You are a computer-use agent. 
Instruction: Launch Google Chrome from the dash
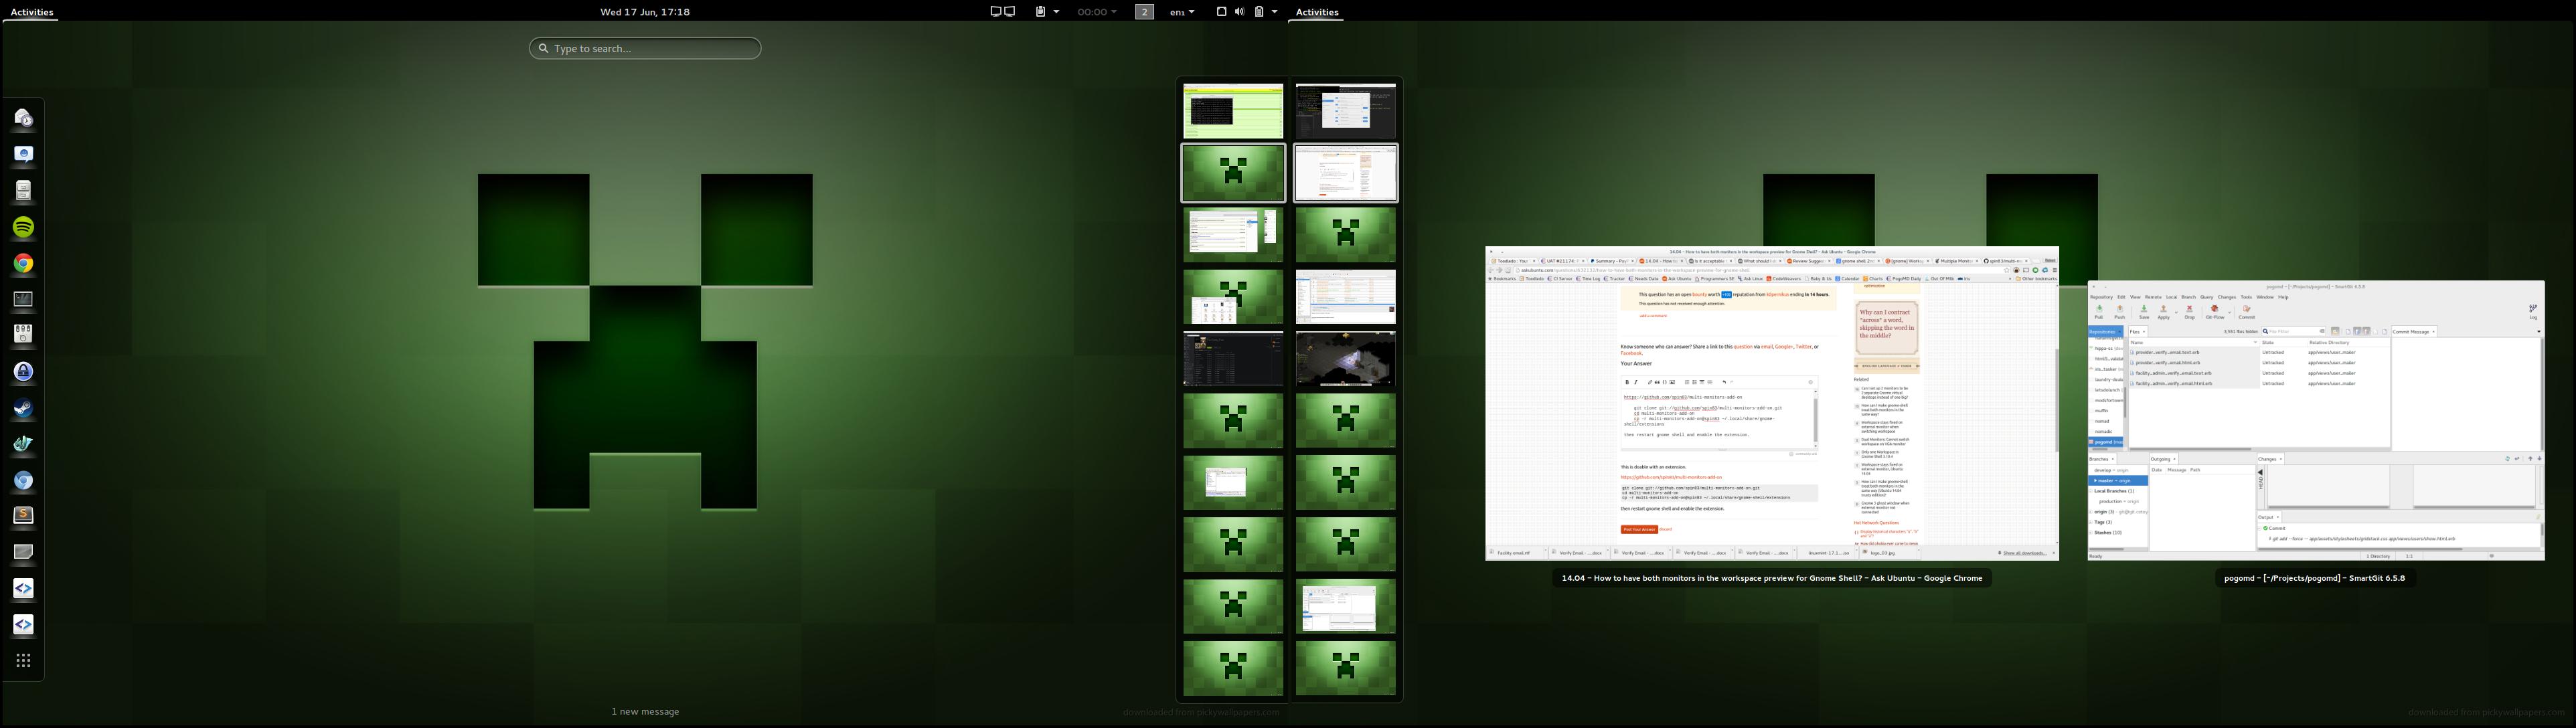pos(23,263)
